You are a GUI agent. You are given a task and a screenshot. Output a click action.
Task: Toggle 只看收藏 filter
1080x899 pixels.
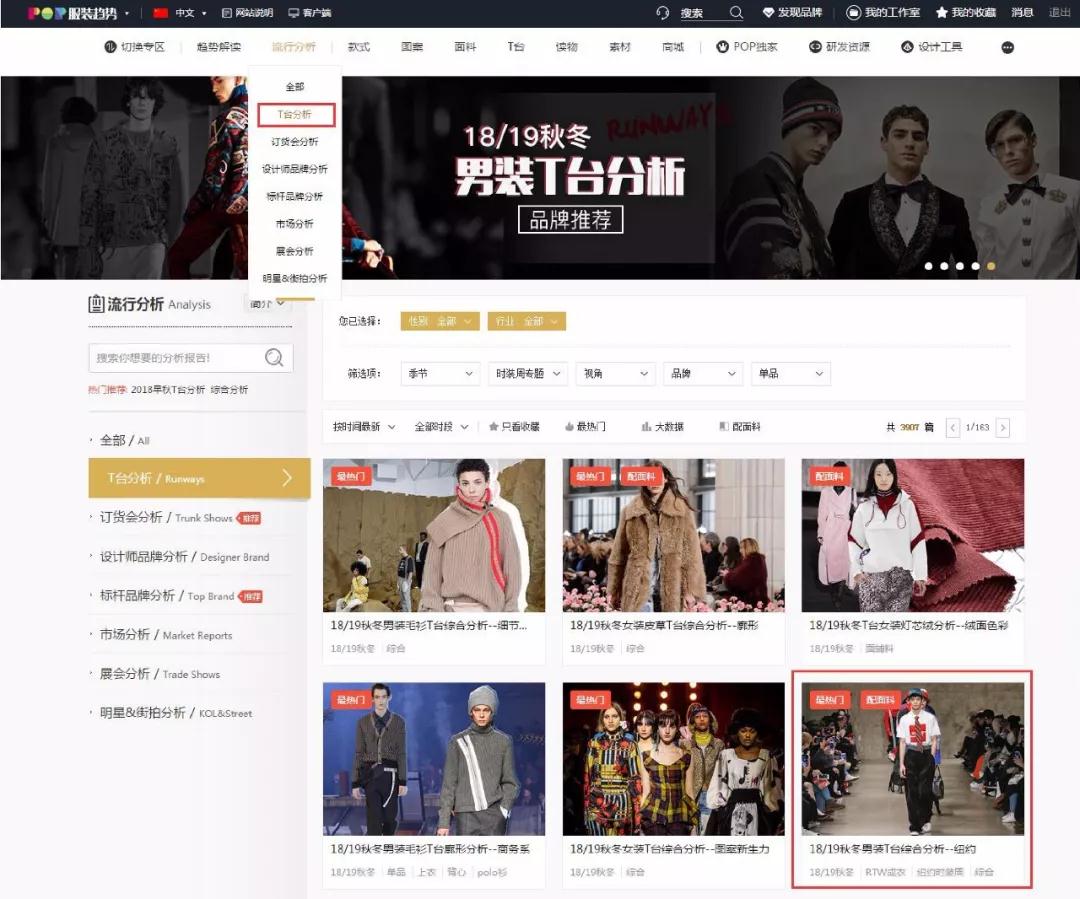point(515,427)
